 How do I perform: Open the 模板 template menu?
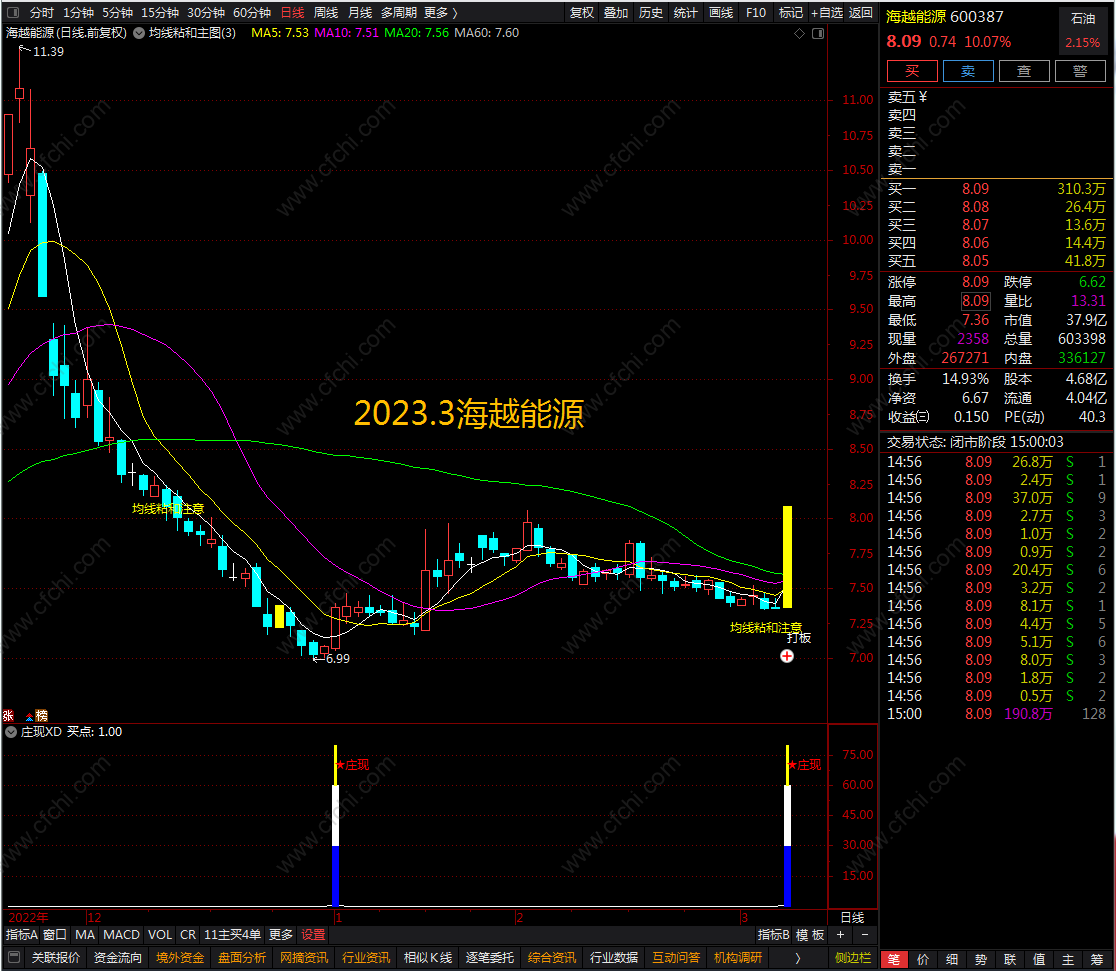tap(811, 935)
